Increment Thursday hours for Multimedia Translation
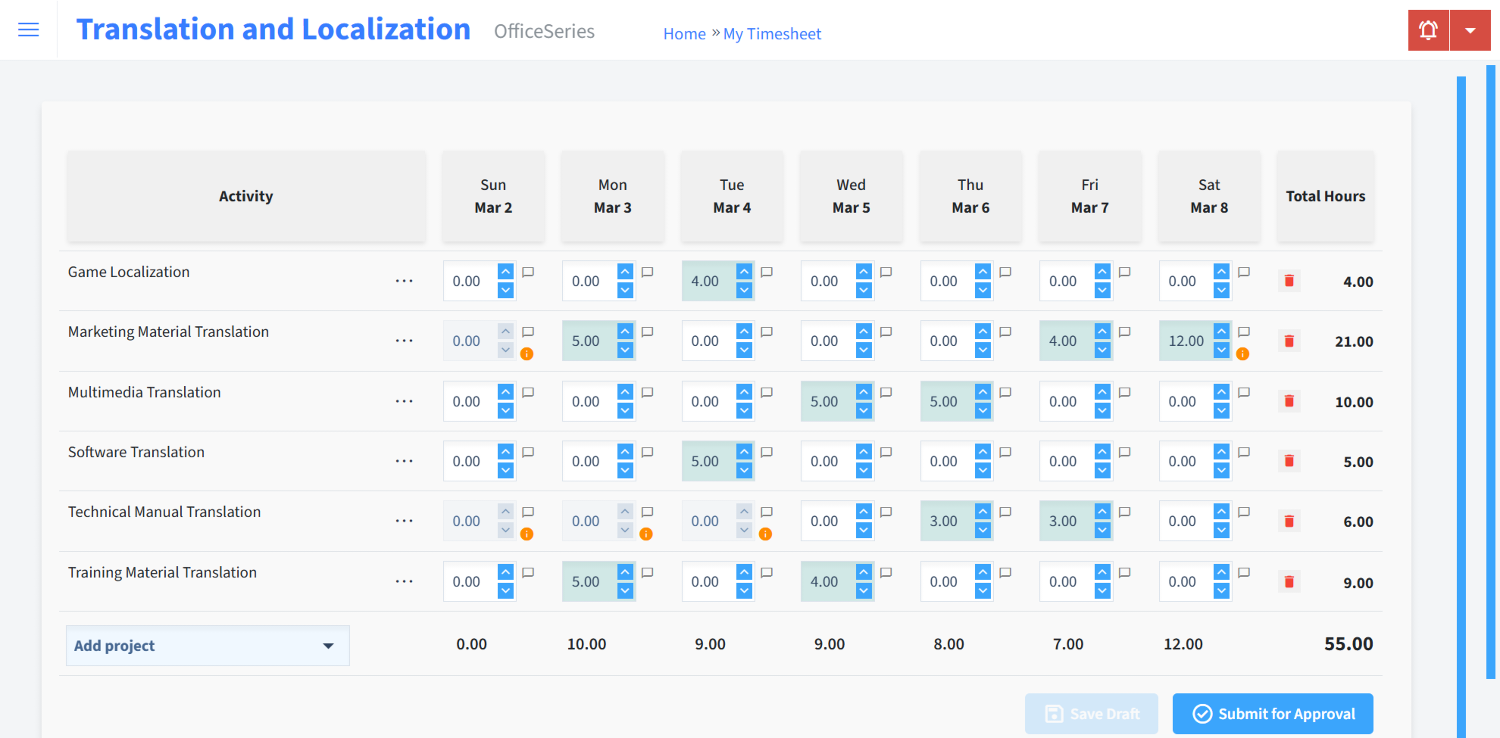The height and width of the screenshot is (738, 1500). coord(982,393)
